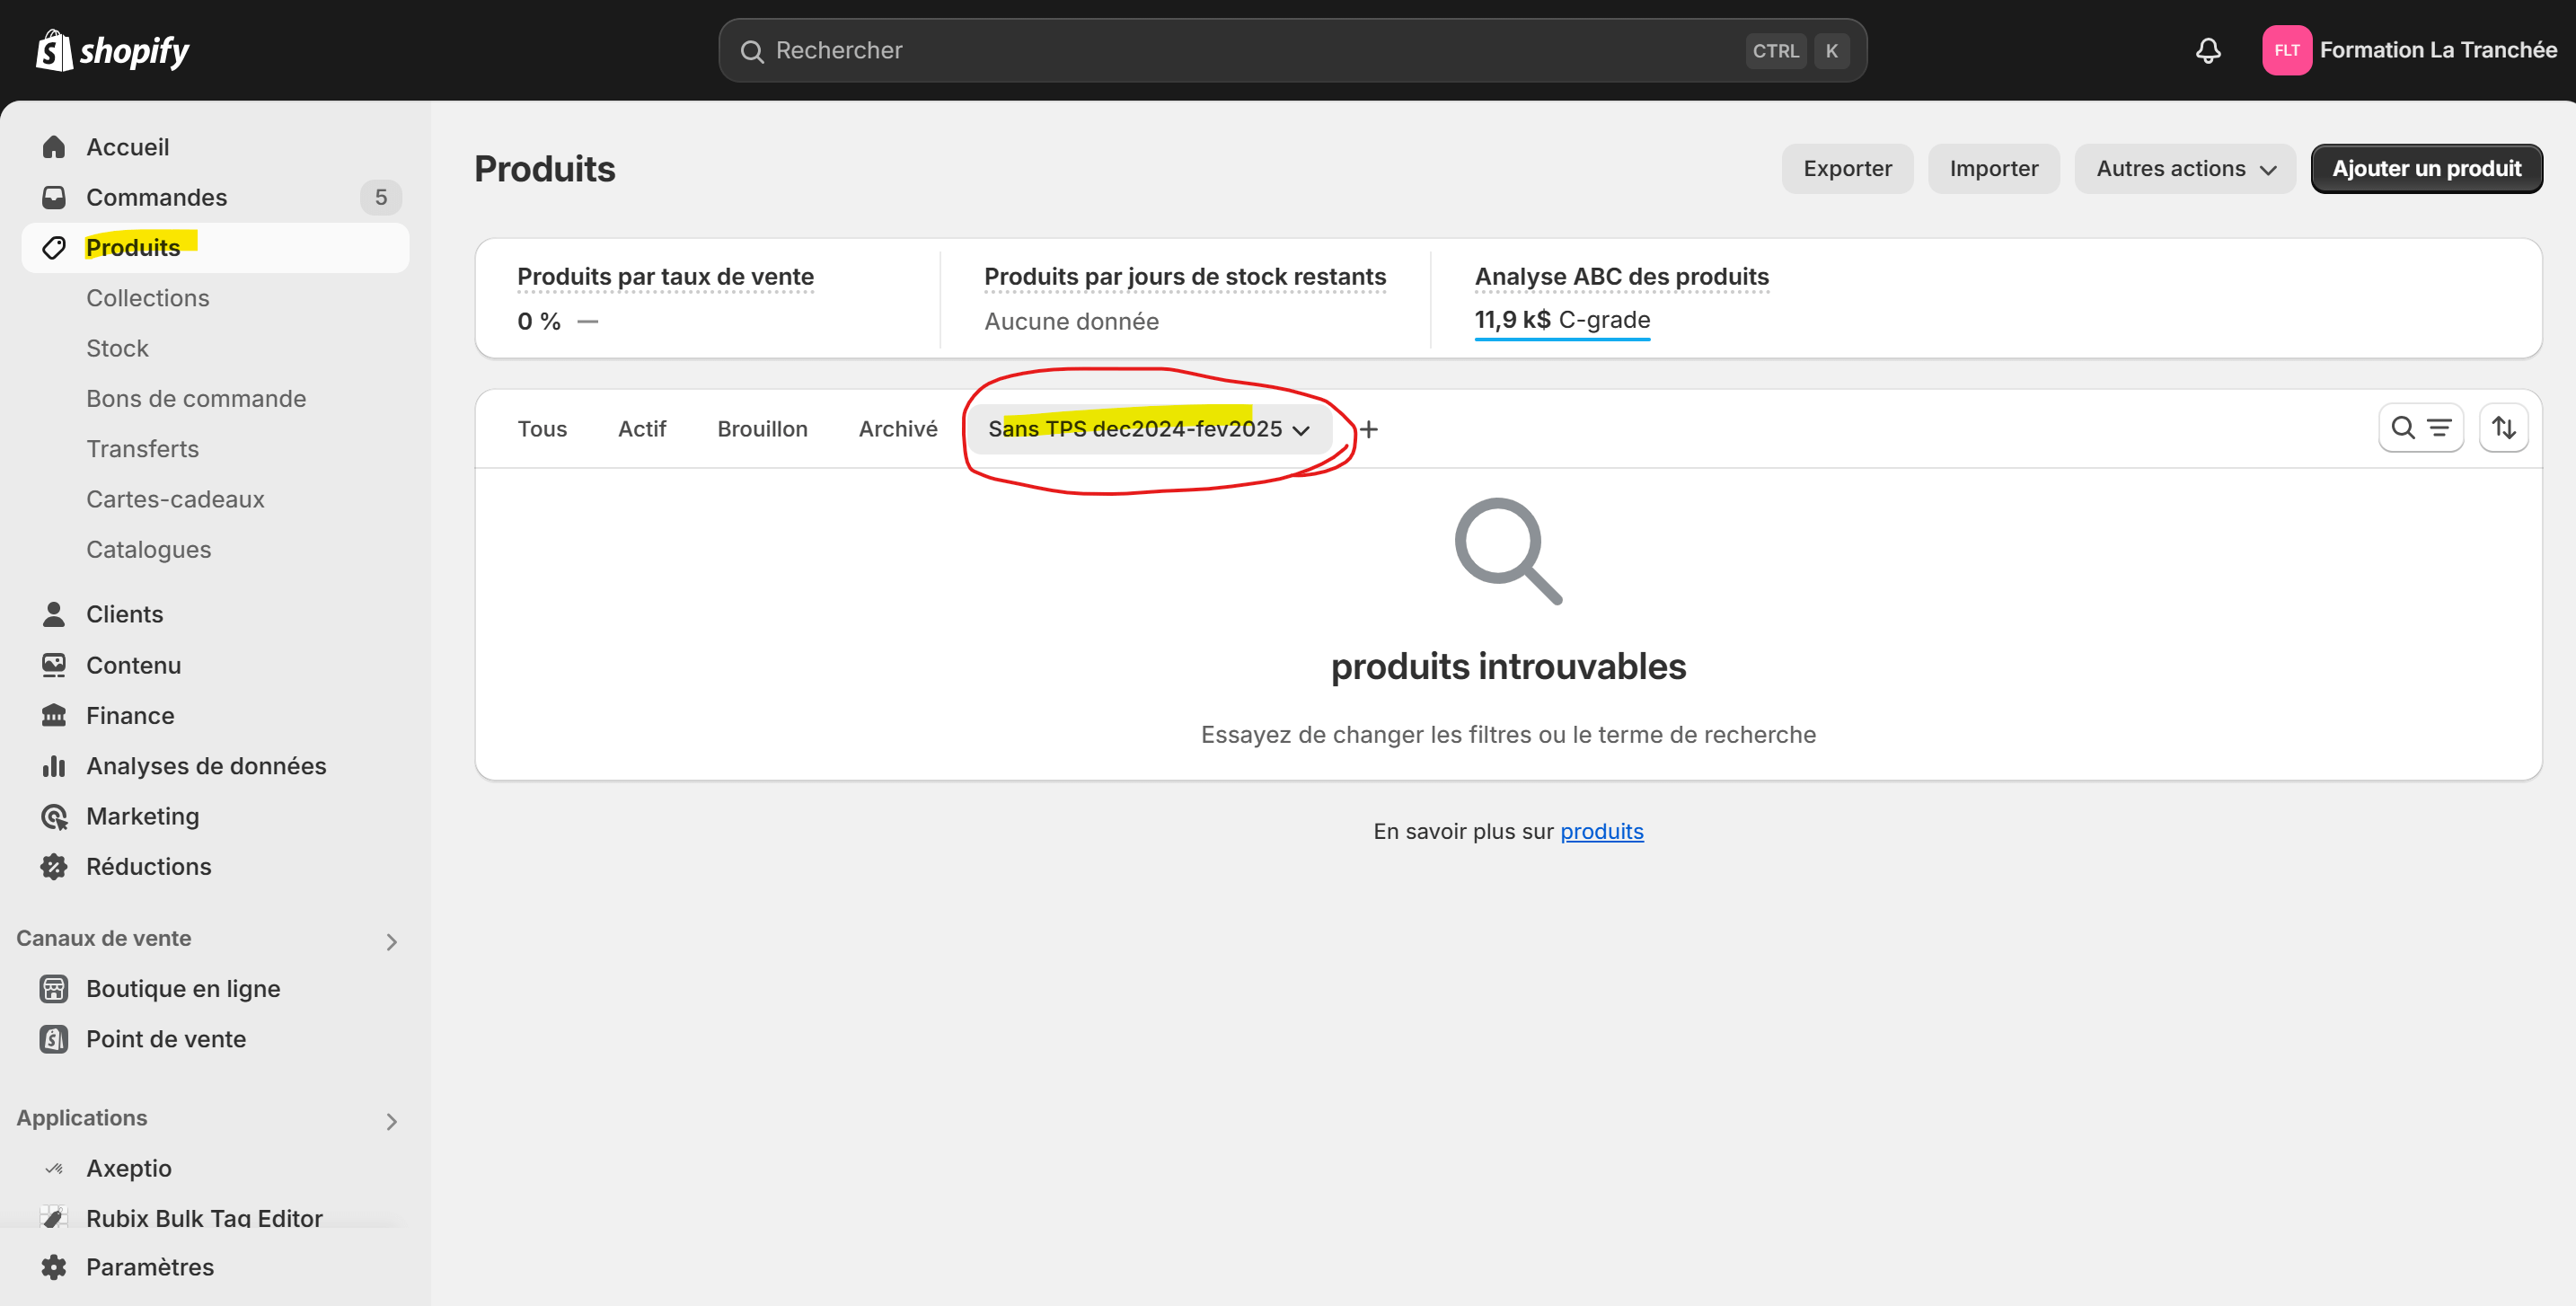Image resolution: width=2576 pixels, height=1306 pixels.
Task: Open search and filter products icon
Action: click(2420, 428)
